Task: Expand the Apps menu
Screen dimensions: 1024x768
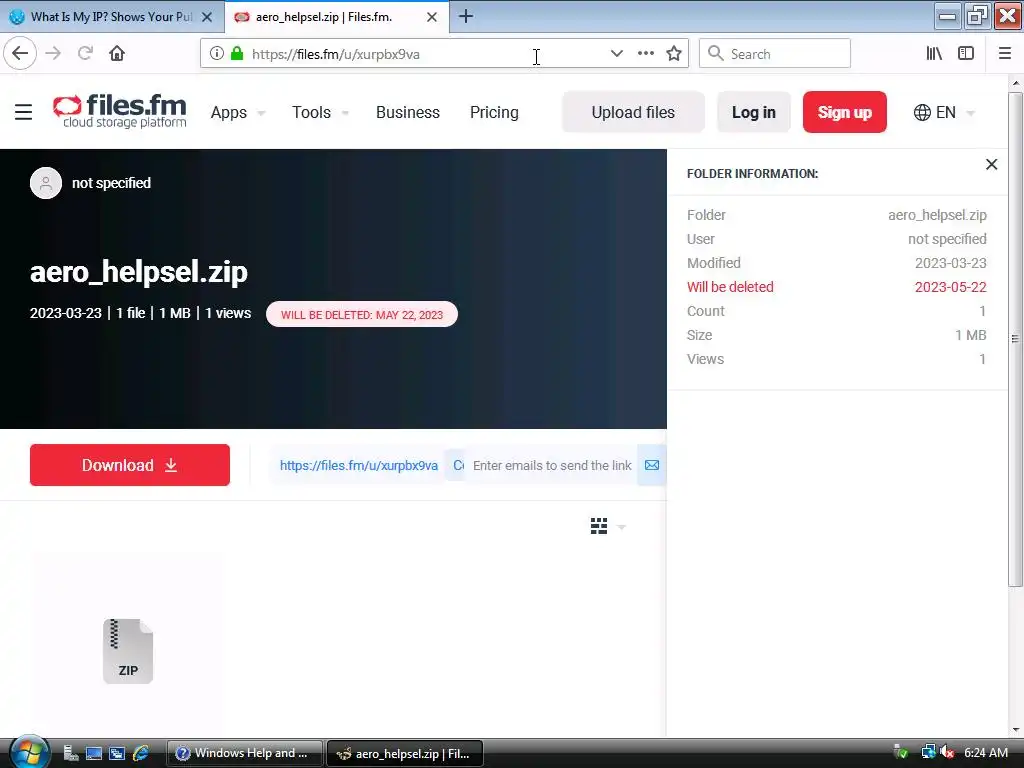Action: pos(237,112)
